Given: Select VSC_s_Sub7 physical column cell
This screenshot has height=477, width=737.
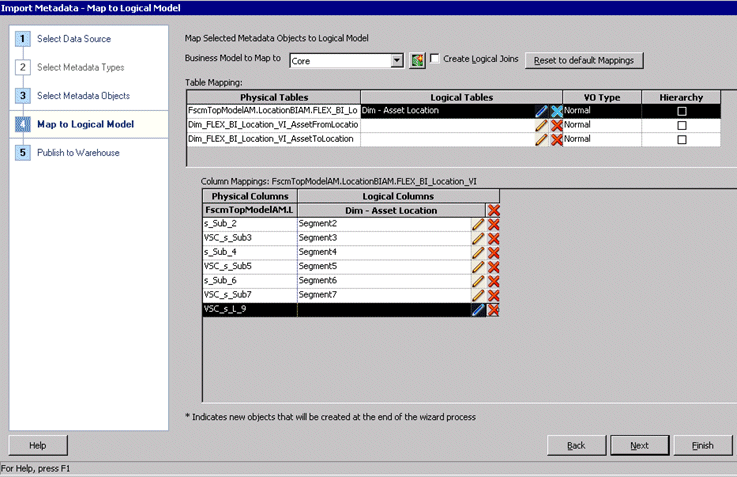Looking at the screenshot, I should [250, 295].
